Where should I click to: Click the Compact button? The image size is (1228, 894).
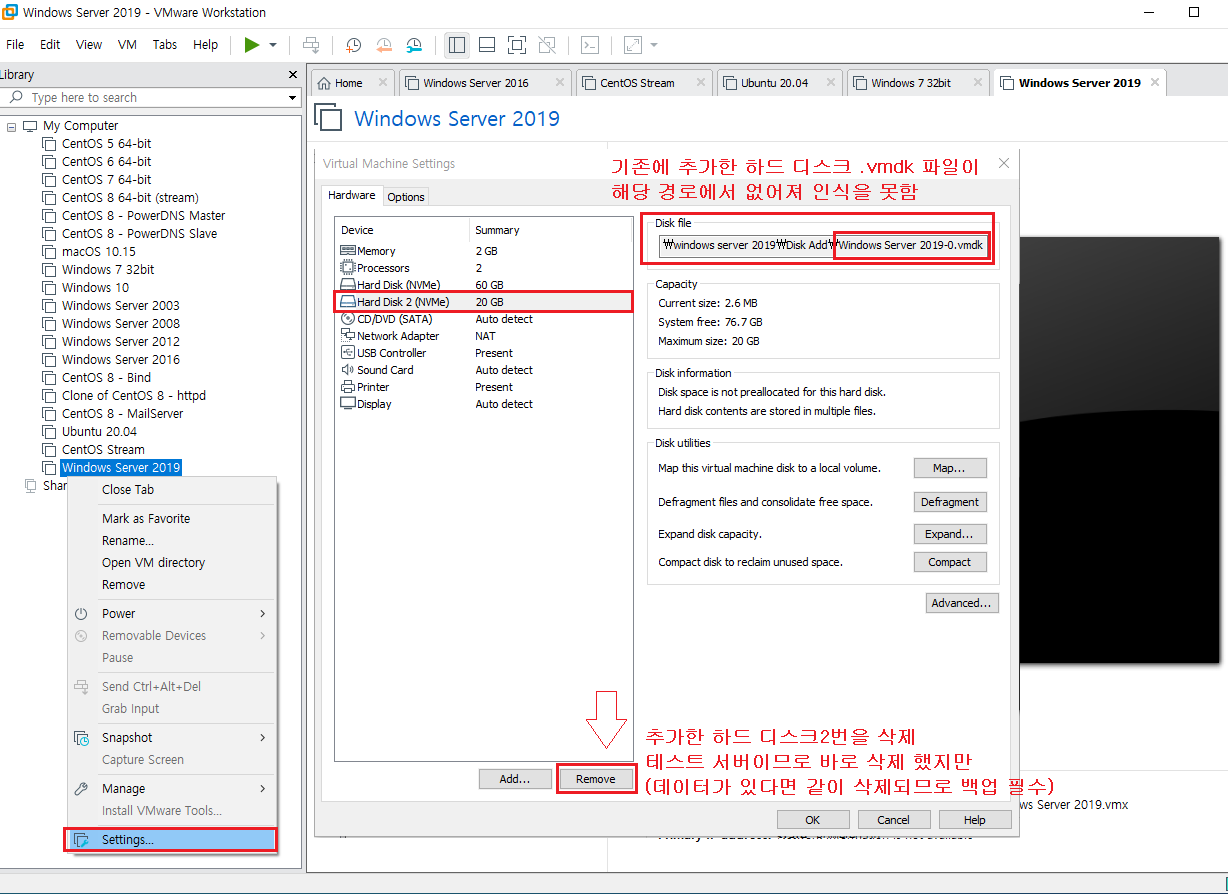pyautogui.click(x=950, y=562)
